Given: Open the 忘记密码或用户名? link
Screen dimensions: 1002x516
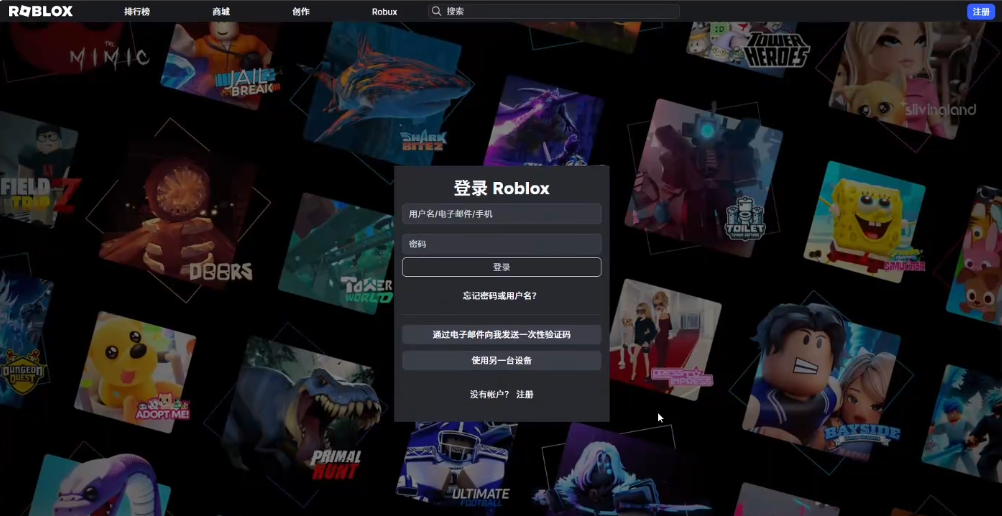Looking at the screenshot, I should point(500,296).
